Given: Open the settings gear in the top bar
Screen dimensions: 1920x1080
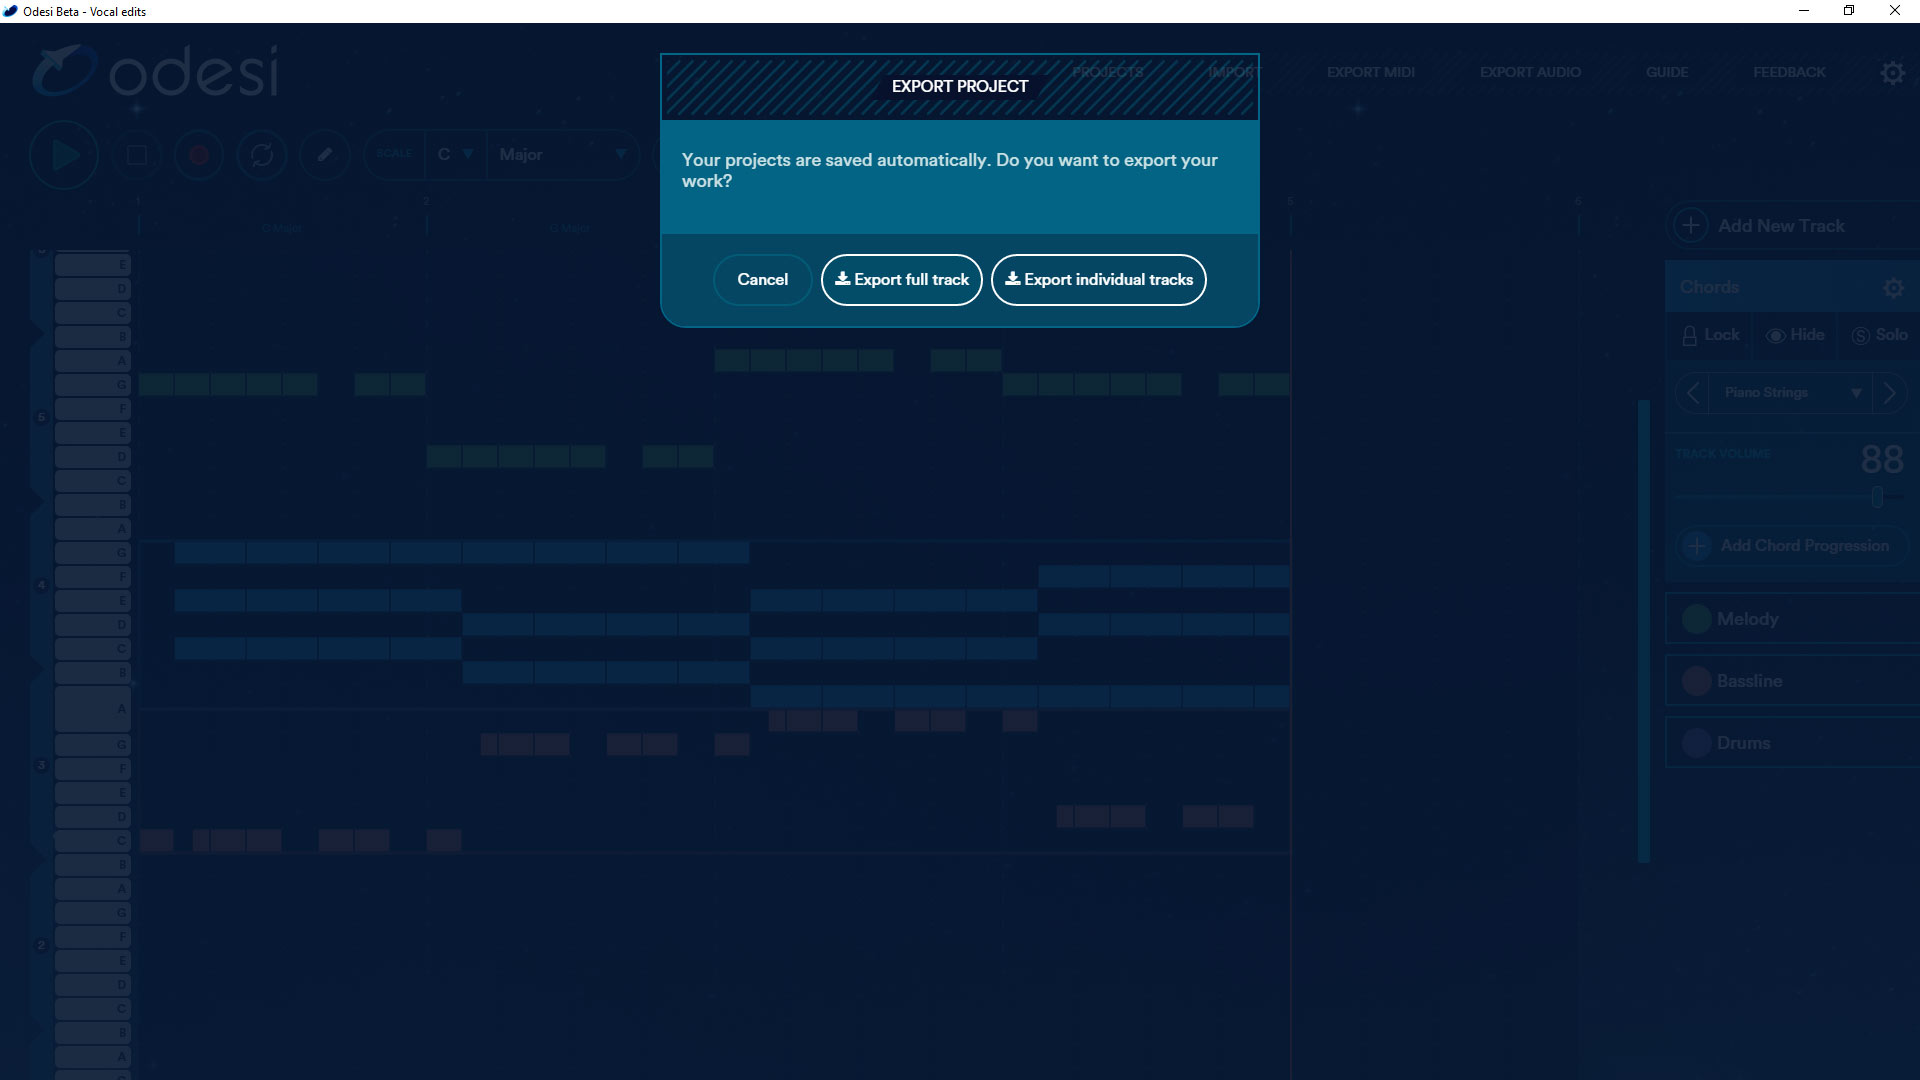Looking at the screenshot, I should (1893, 72).
